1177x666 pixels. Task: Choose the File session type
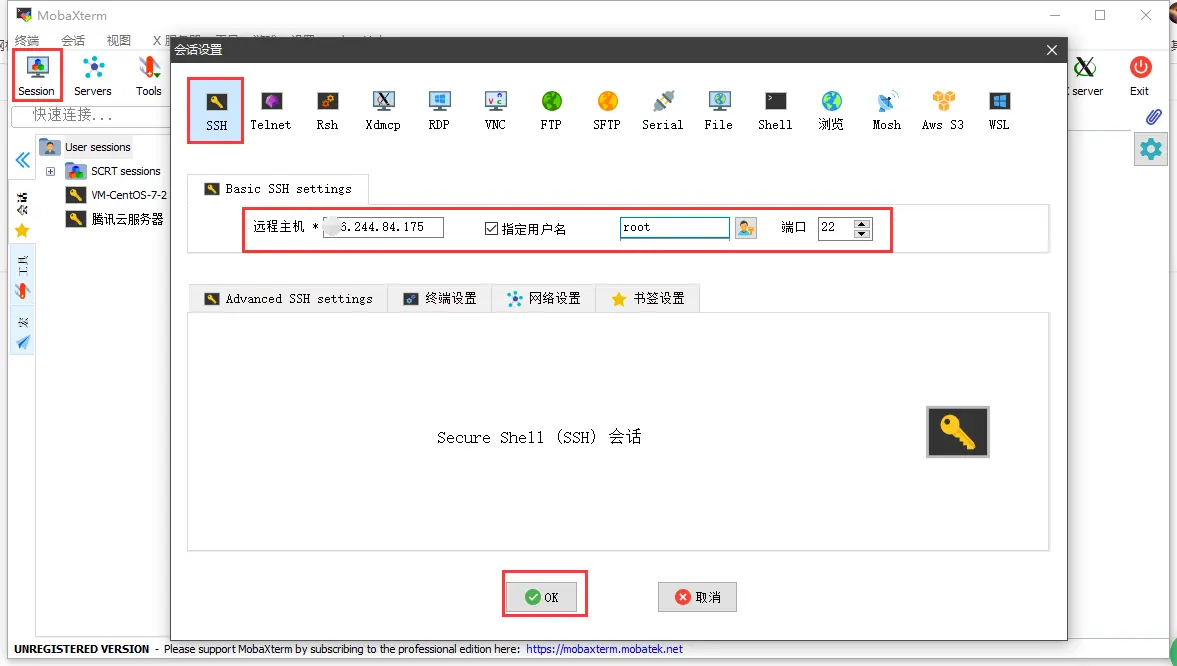(718, 110)
